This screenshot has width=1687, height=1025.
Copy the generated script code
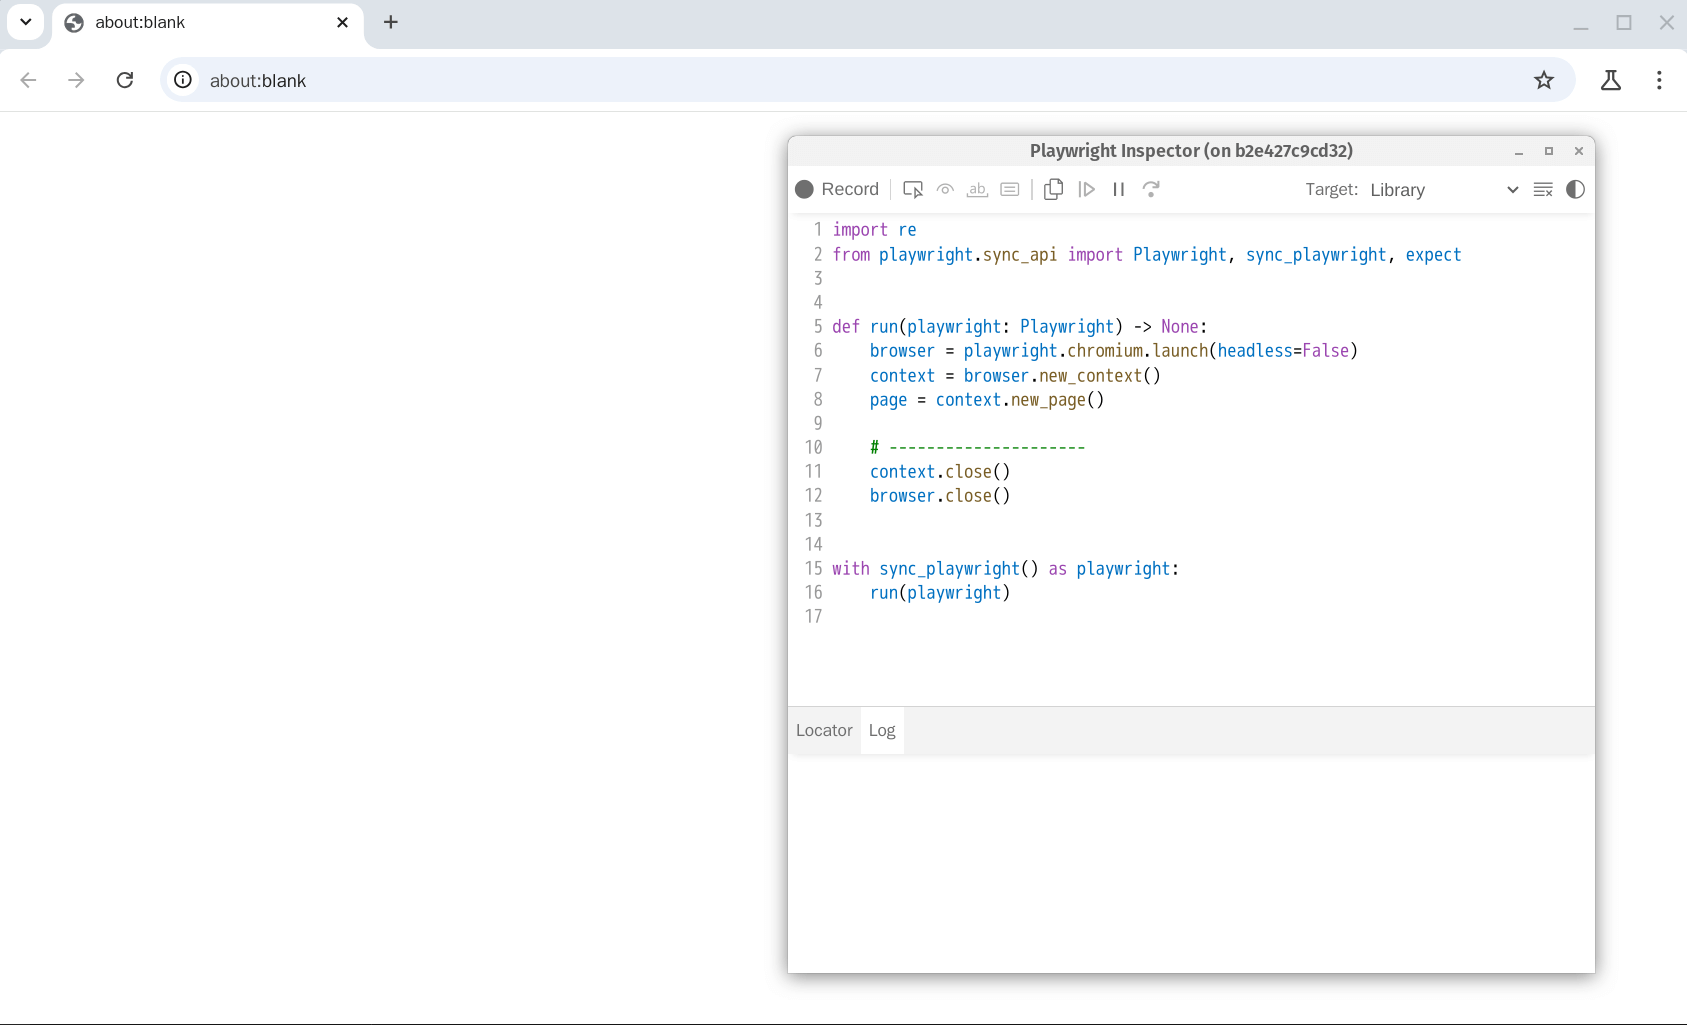(x=1053, y=189)
